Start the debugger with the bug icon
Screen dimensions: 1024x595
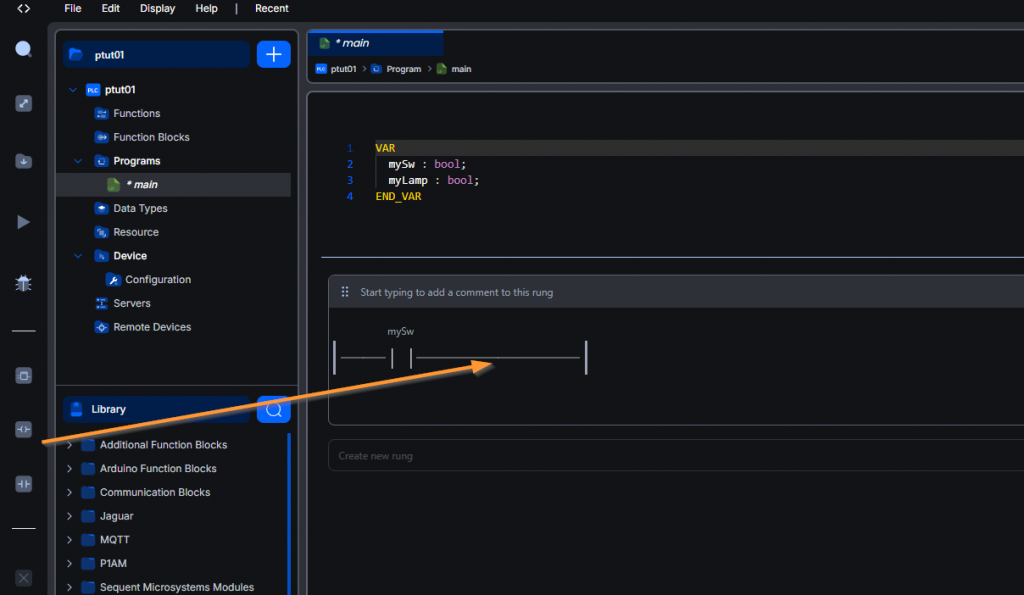click(x=23, y=284)
